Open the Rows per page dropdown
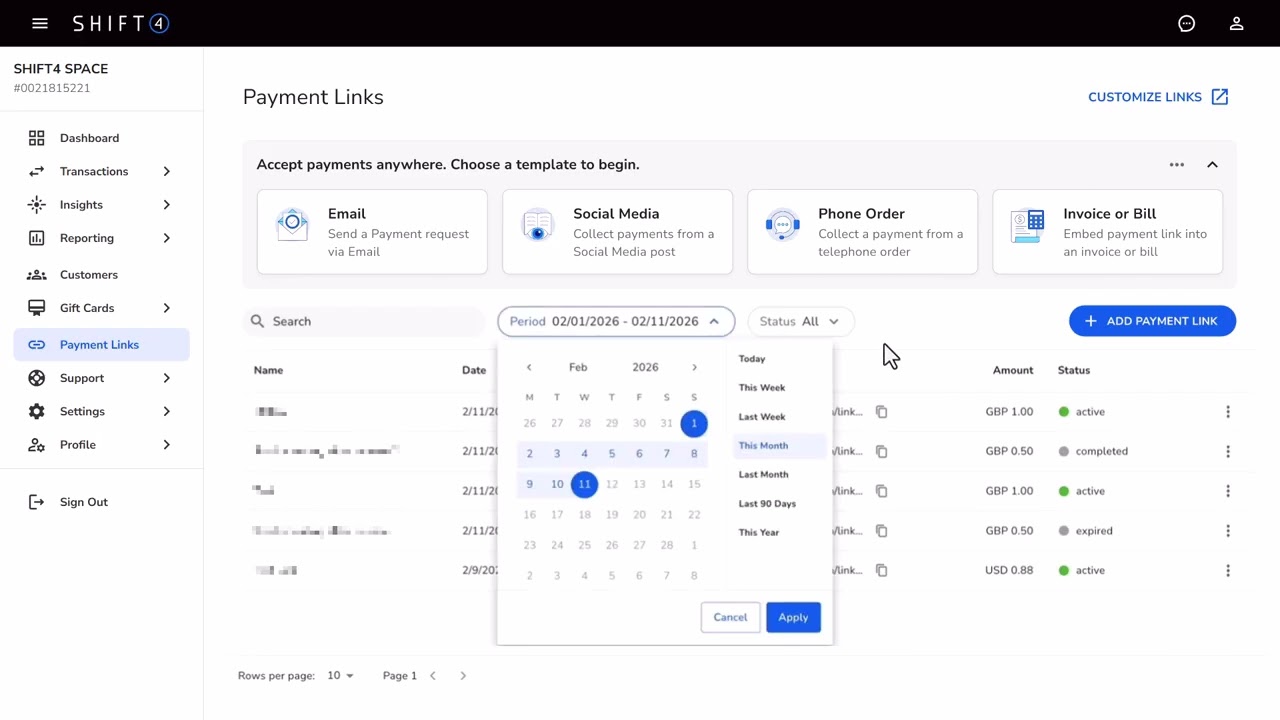The width and height of the screenshot is (1280, 720). pyautogui.click(x=341, y=676)
